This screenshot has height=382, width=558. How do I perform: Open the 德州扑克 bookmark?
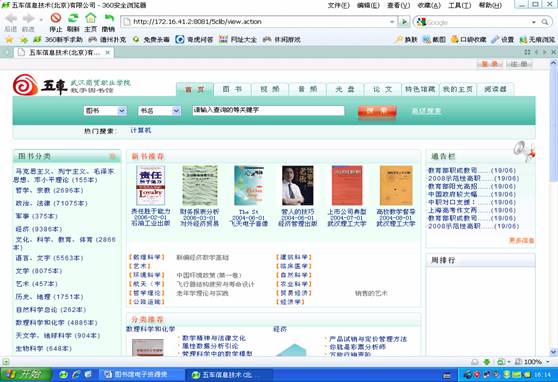[107, 40]
